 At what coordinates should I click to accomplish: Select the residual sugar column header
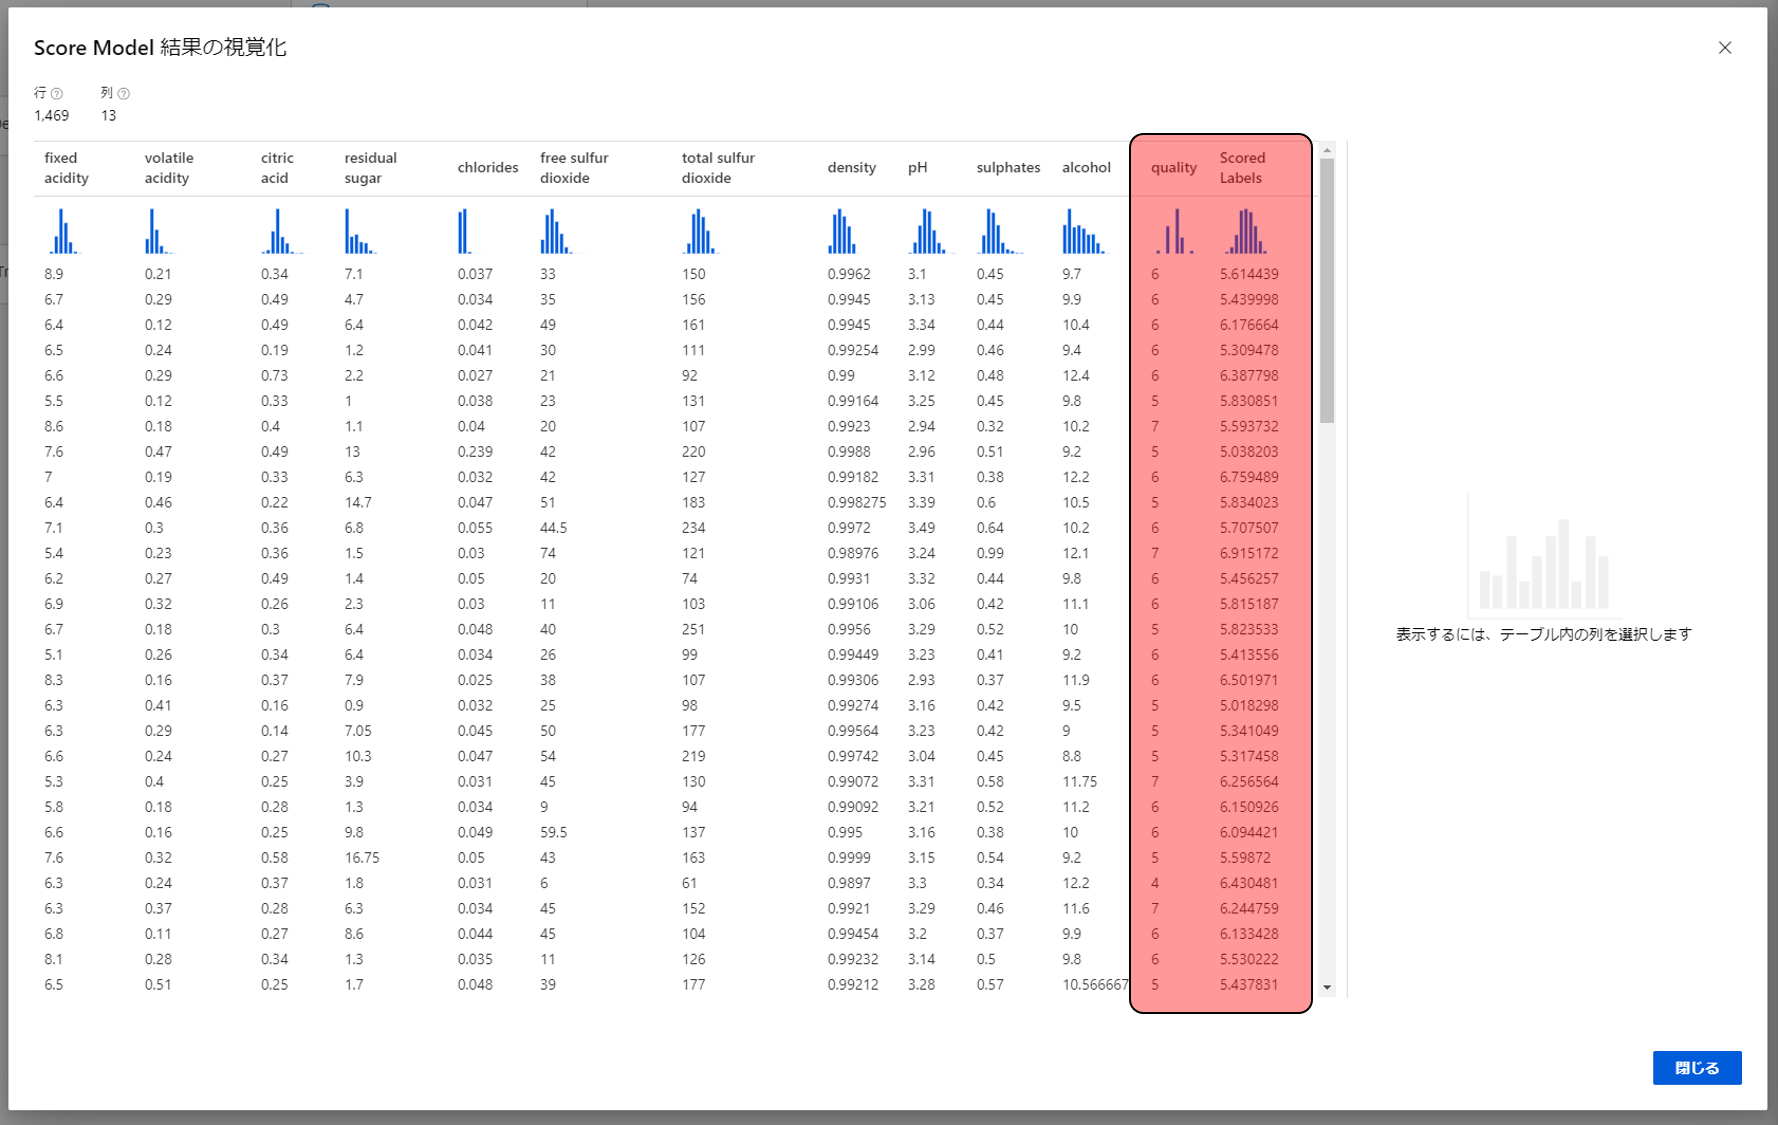(x=370, y=168)
